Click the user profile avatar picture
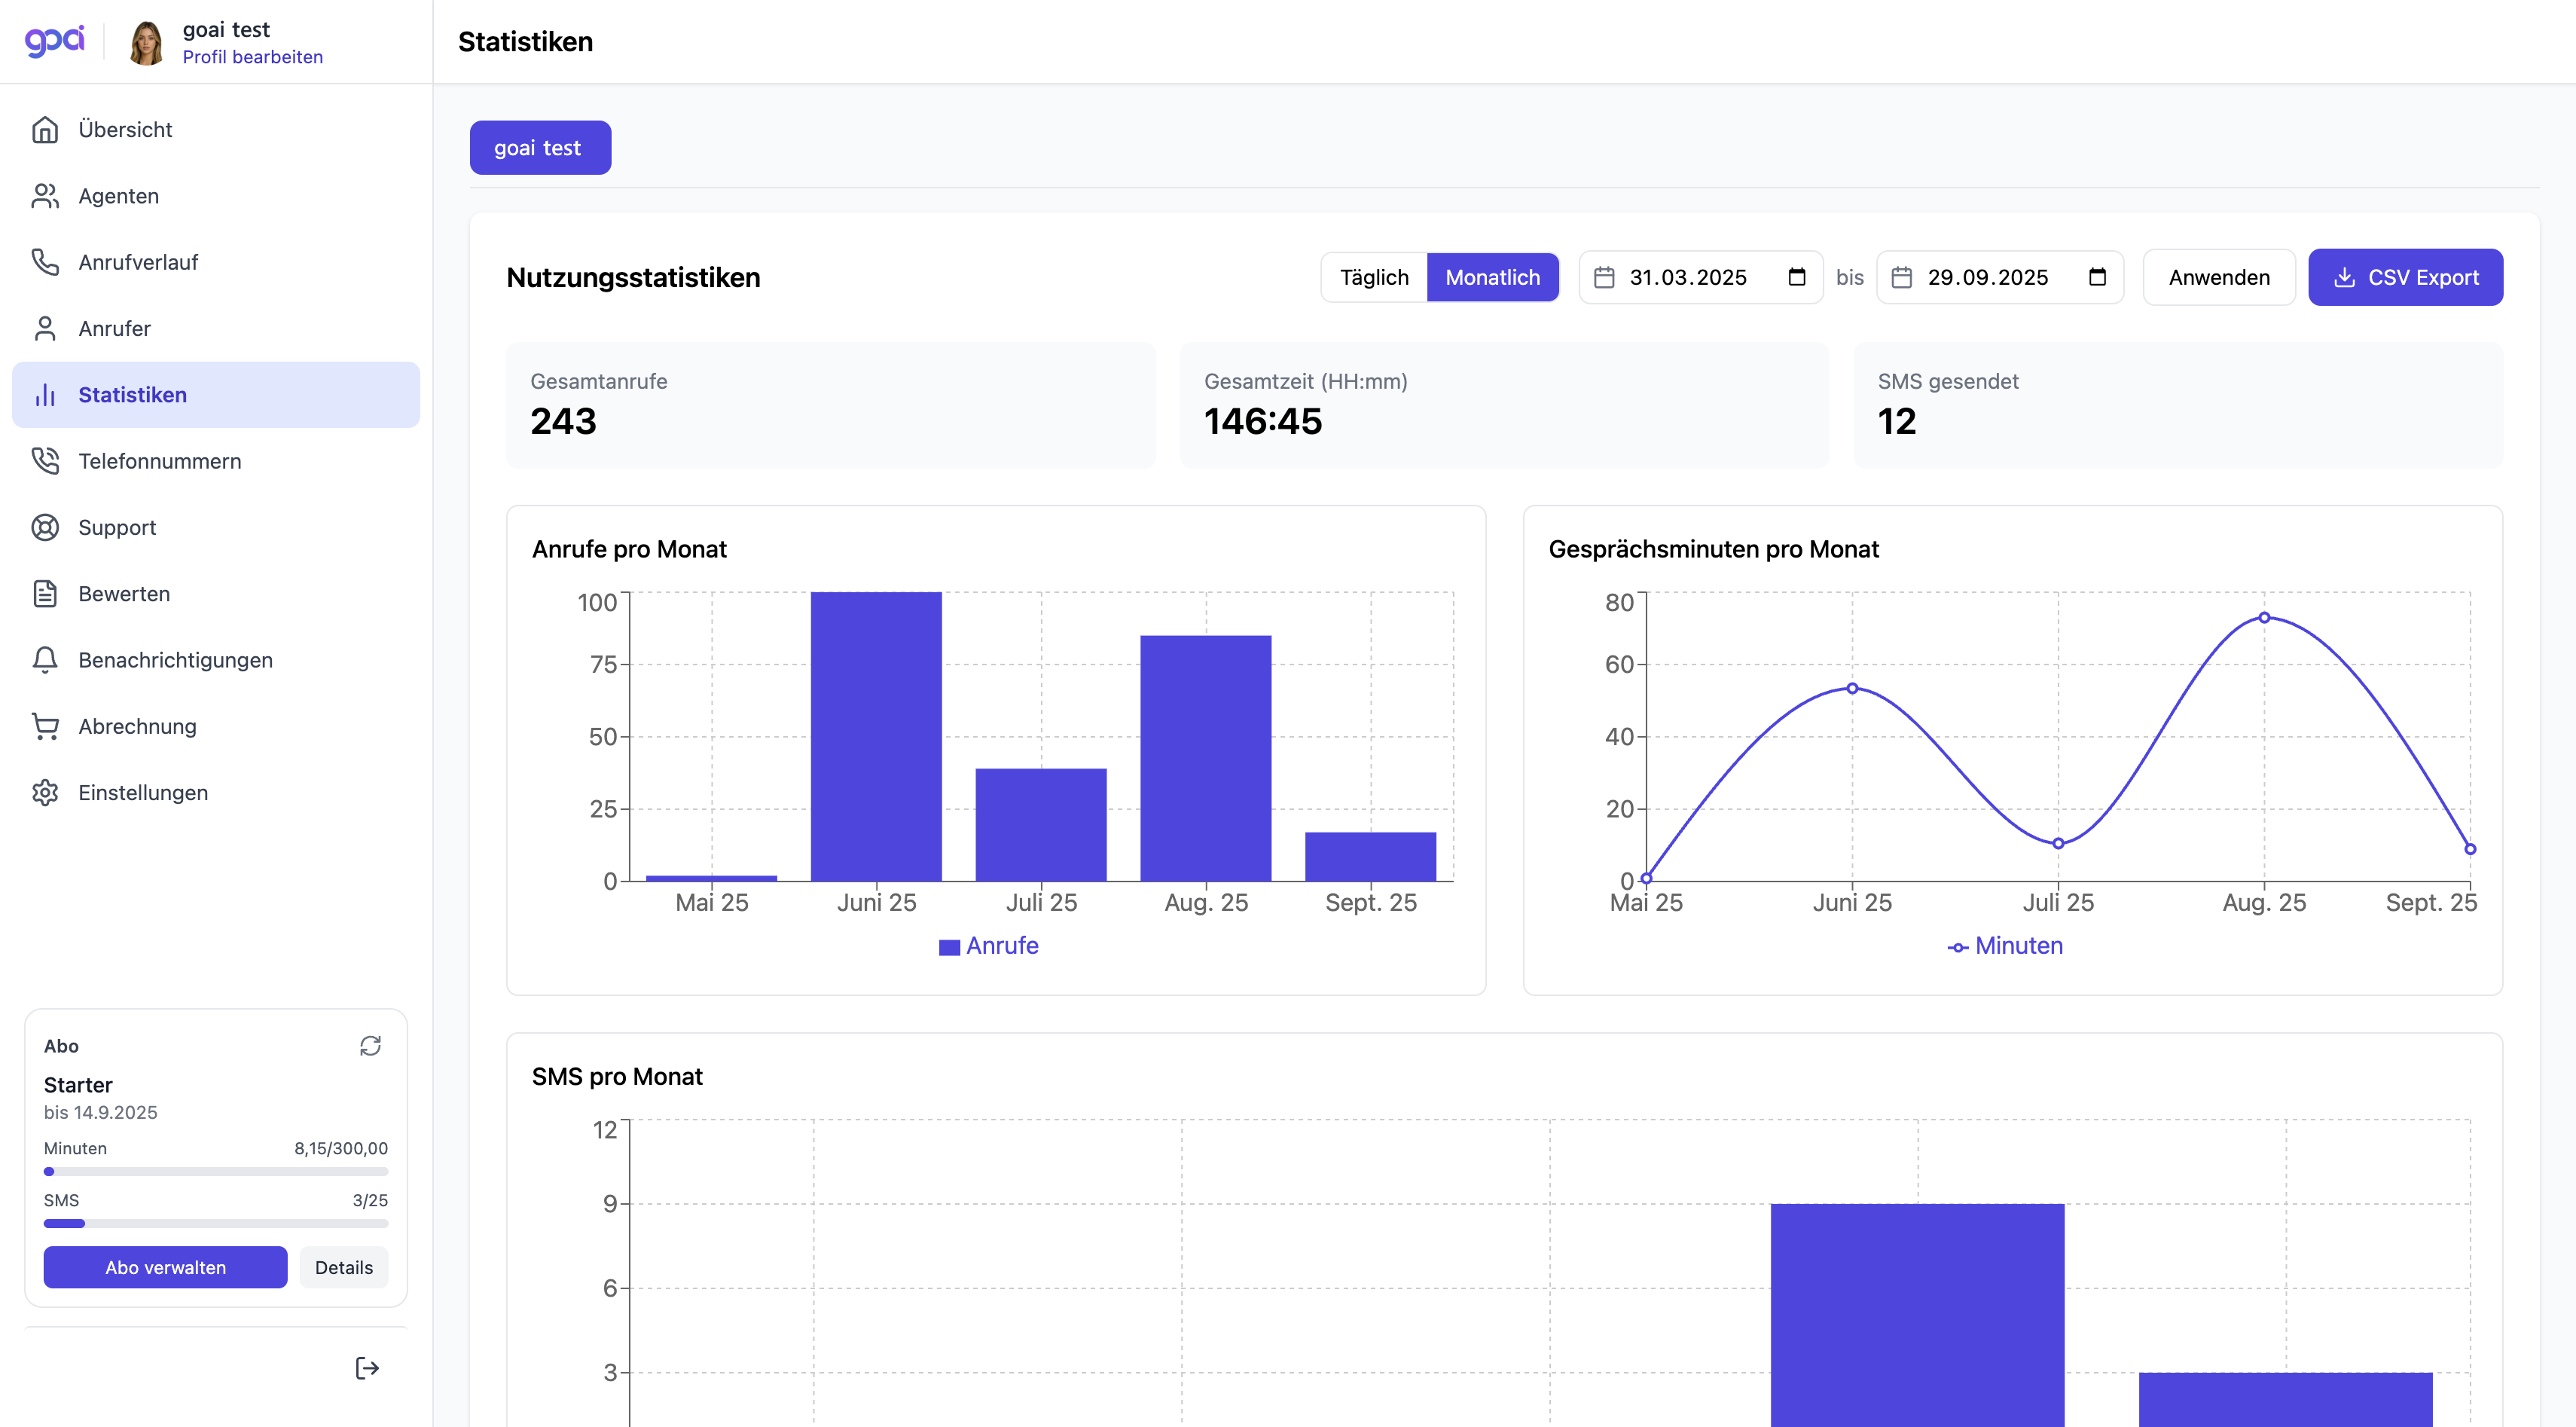The width and height of the screenshot is (2576, 1427). 146,43
